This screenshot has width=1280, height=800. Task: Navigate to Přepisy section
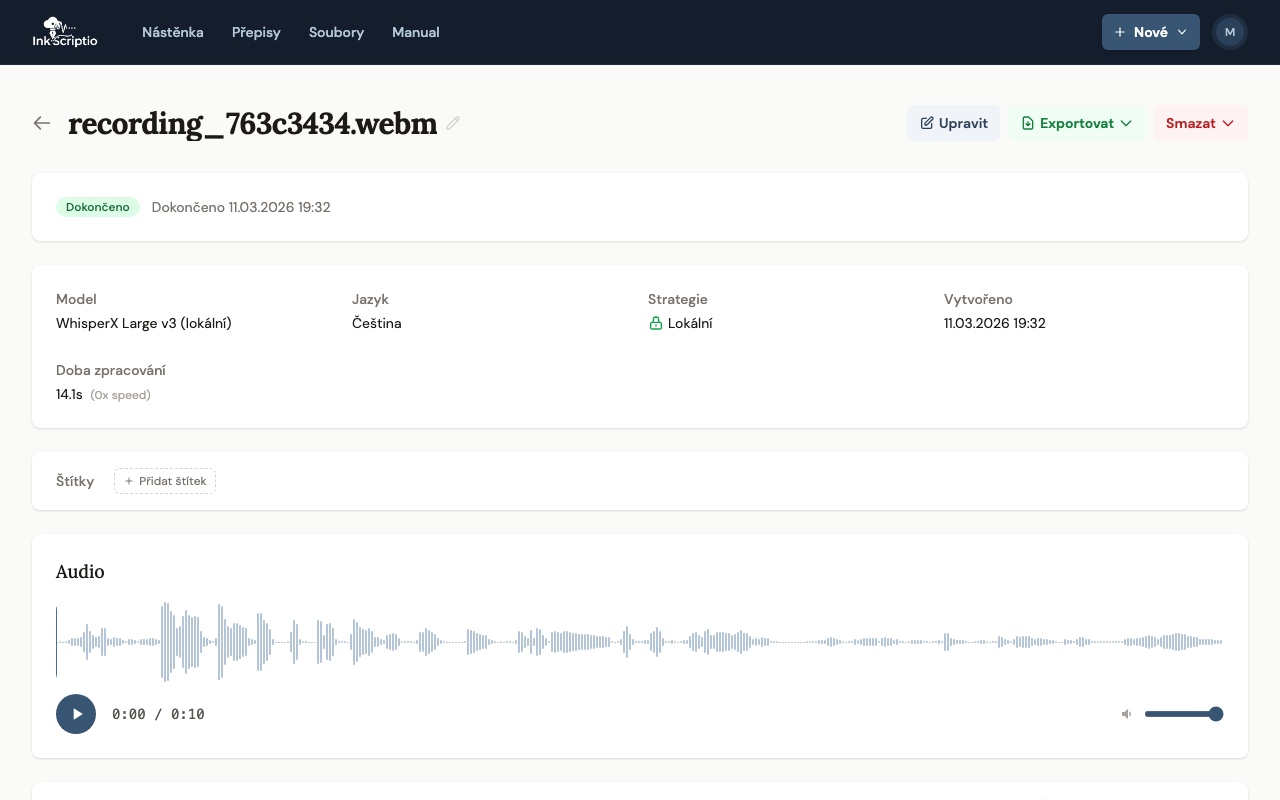(x=256, y=32)
